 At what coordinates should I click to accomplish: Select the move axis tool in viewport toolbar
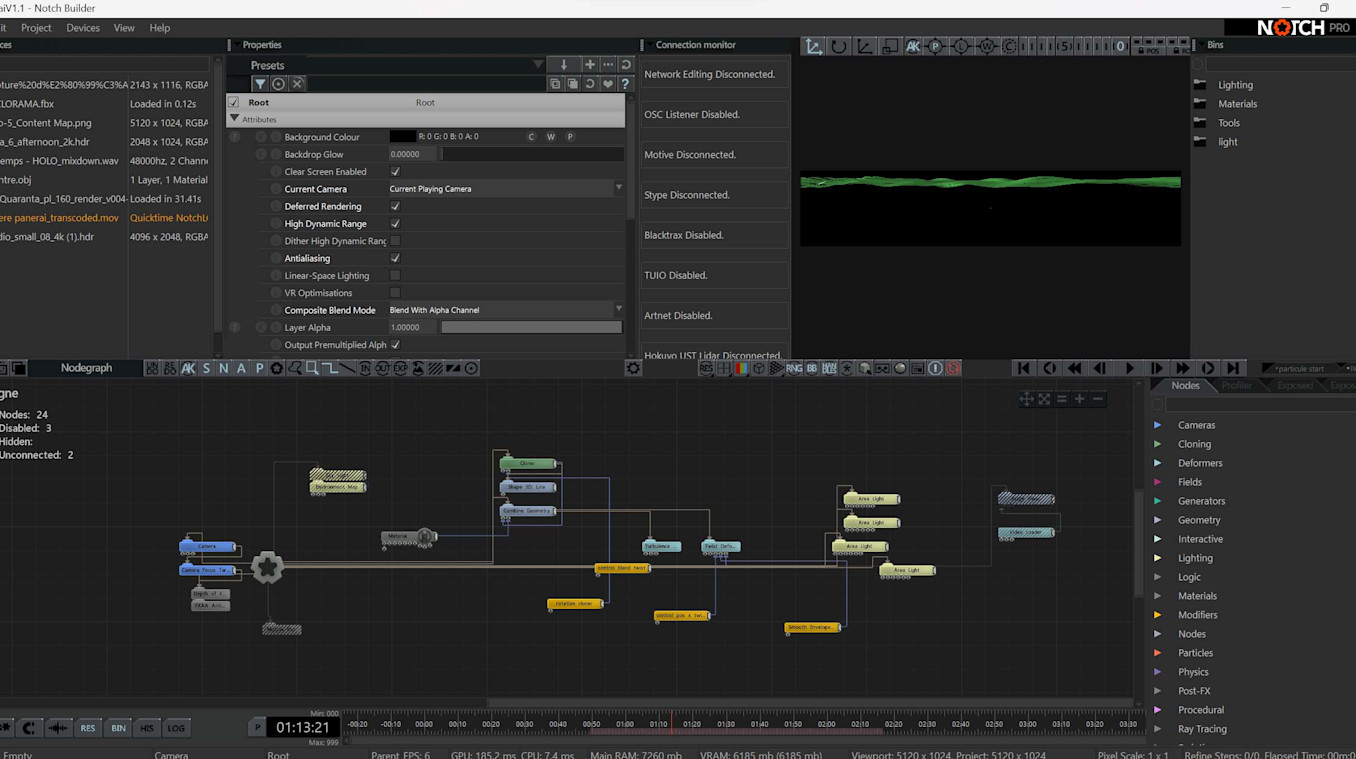(x=814, y=46)
